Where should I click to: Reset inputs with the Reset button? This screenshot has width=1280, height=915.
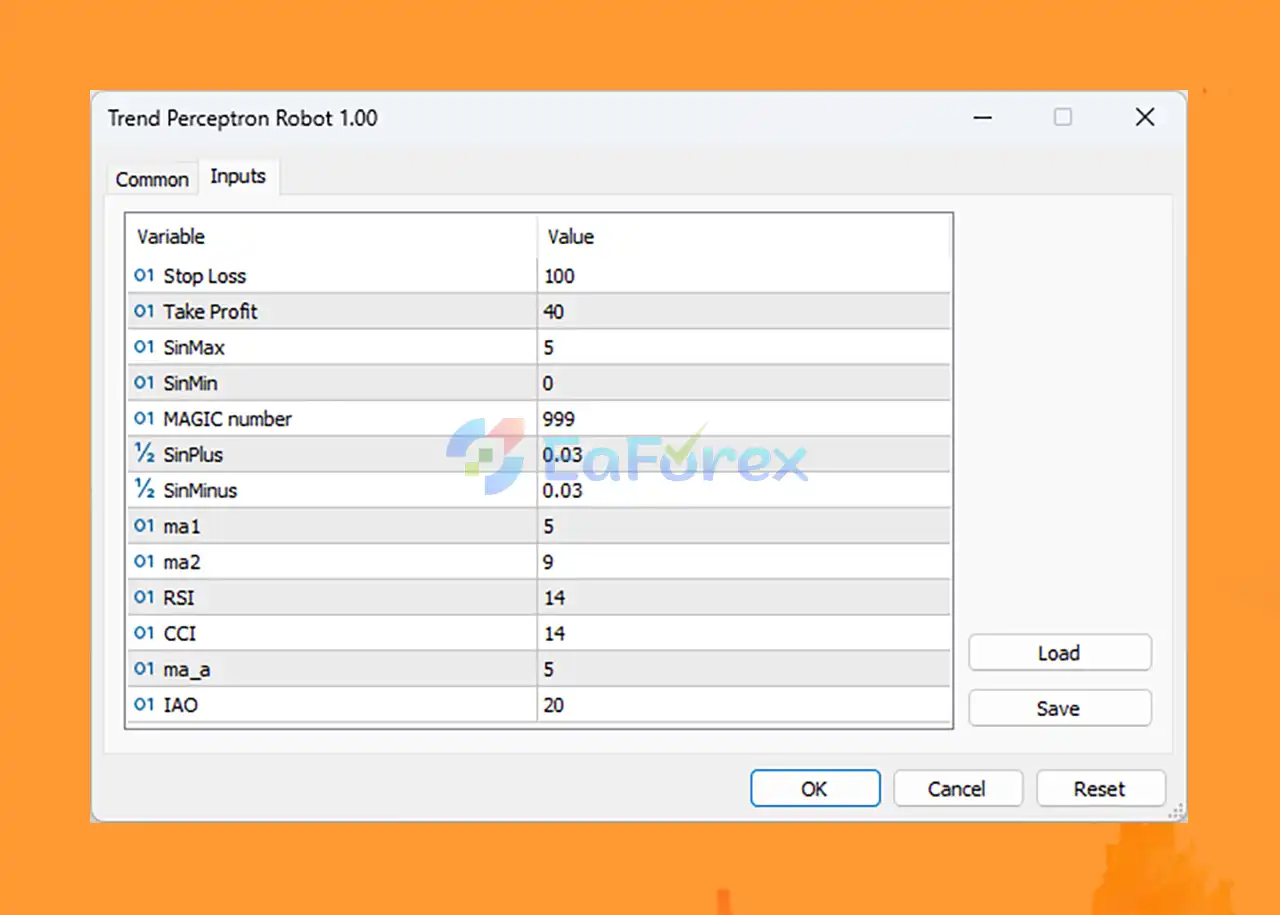pos(1100,789)
